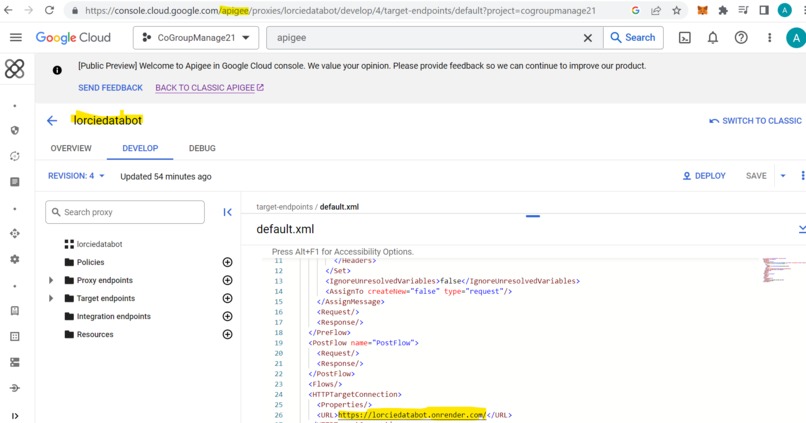
Task: Open the help question mark icon
Action: click(x=741, y=38)
